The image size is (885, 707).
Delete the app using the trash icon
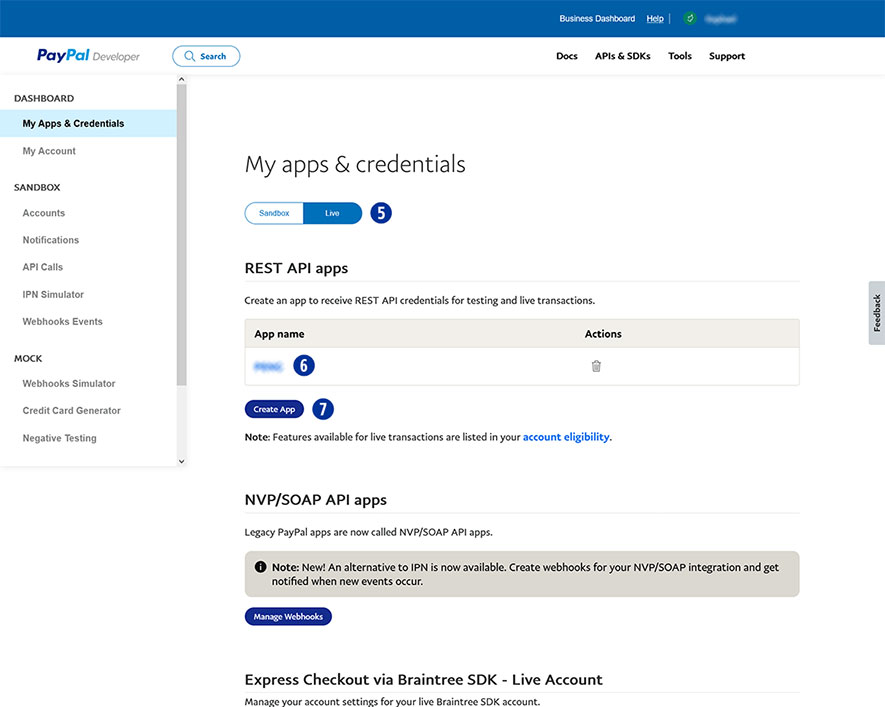coord(596,366)
